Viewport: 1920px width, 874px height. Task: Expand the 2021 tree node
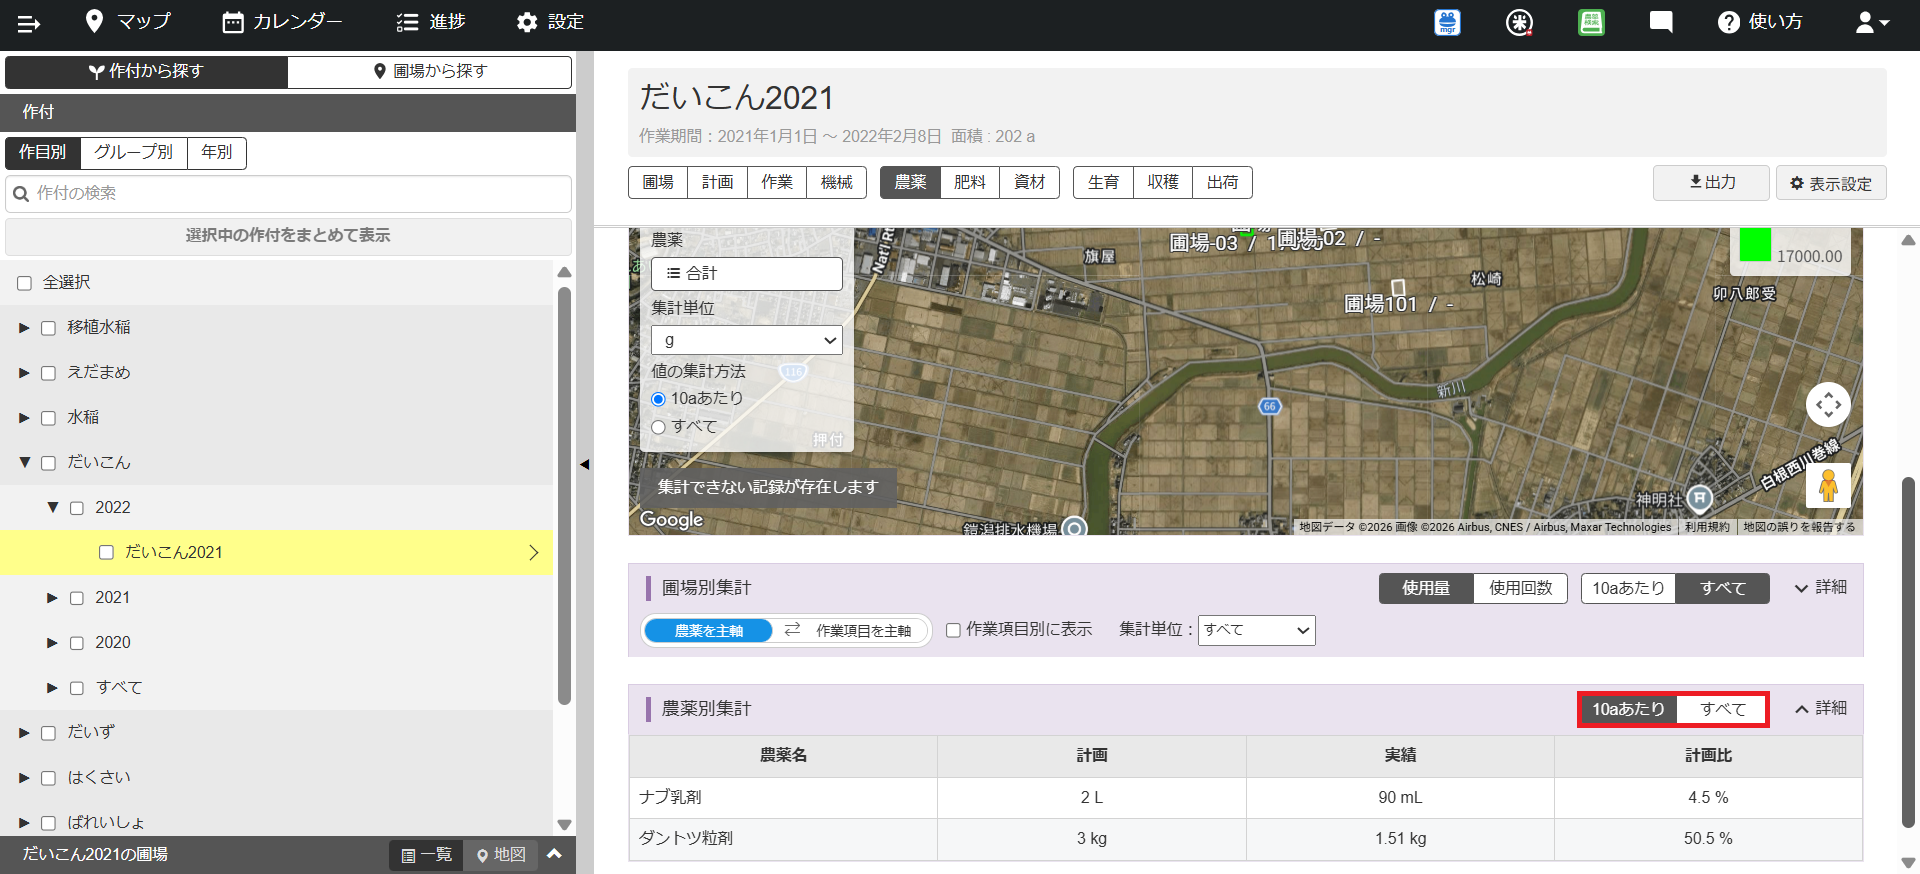53,598
